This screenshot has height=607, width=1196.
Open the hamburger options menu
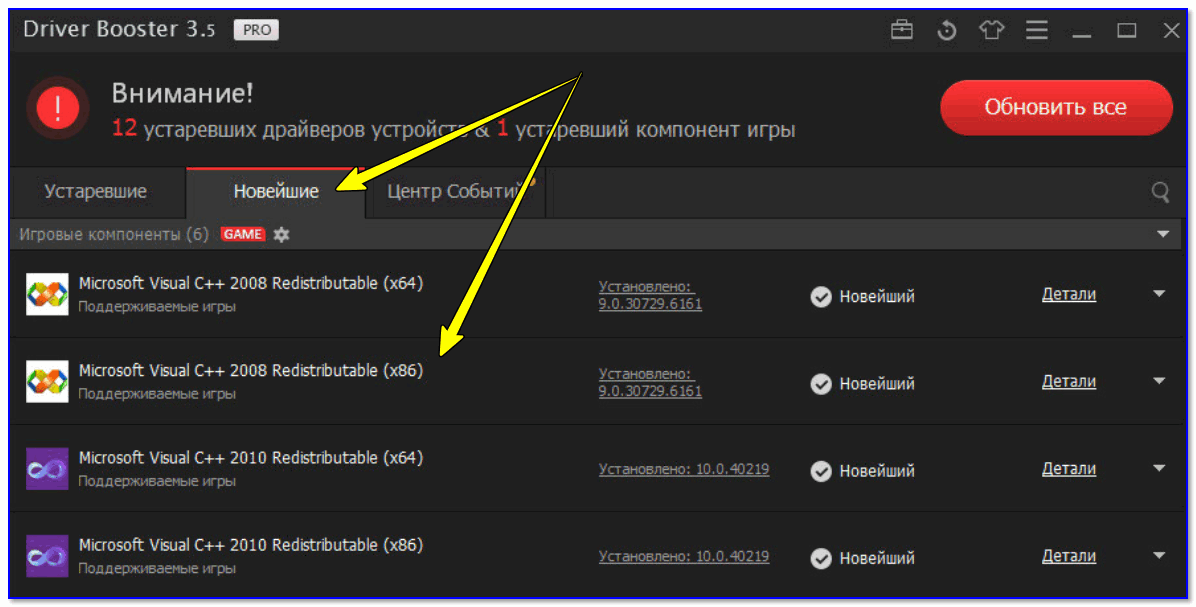tap(1037, 30)
